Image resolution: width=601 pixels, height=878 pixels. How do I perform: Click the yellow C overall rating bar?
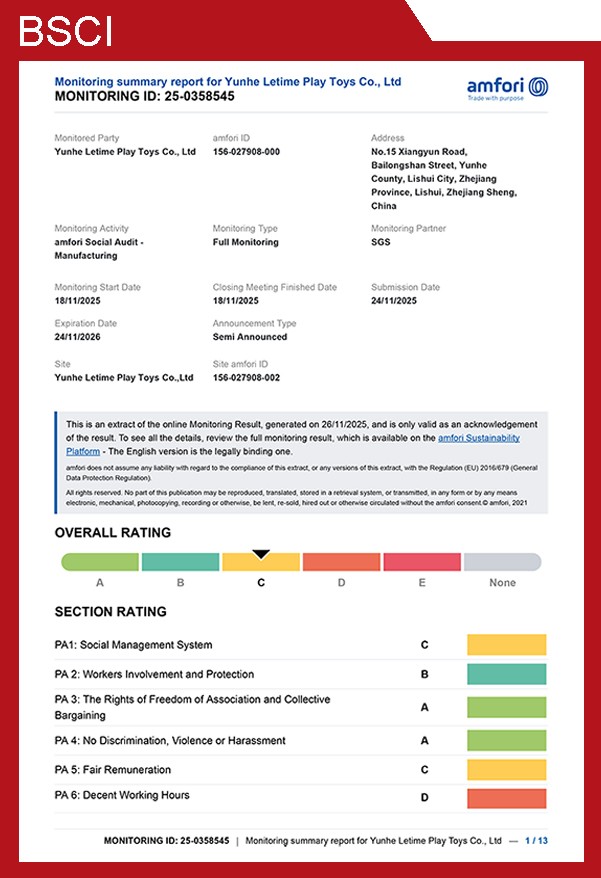click(261, 564)
